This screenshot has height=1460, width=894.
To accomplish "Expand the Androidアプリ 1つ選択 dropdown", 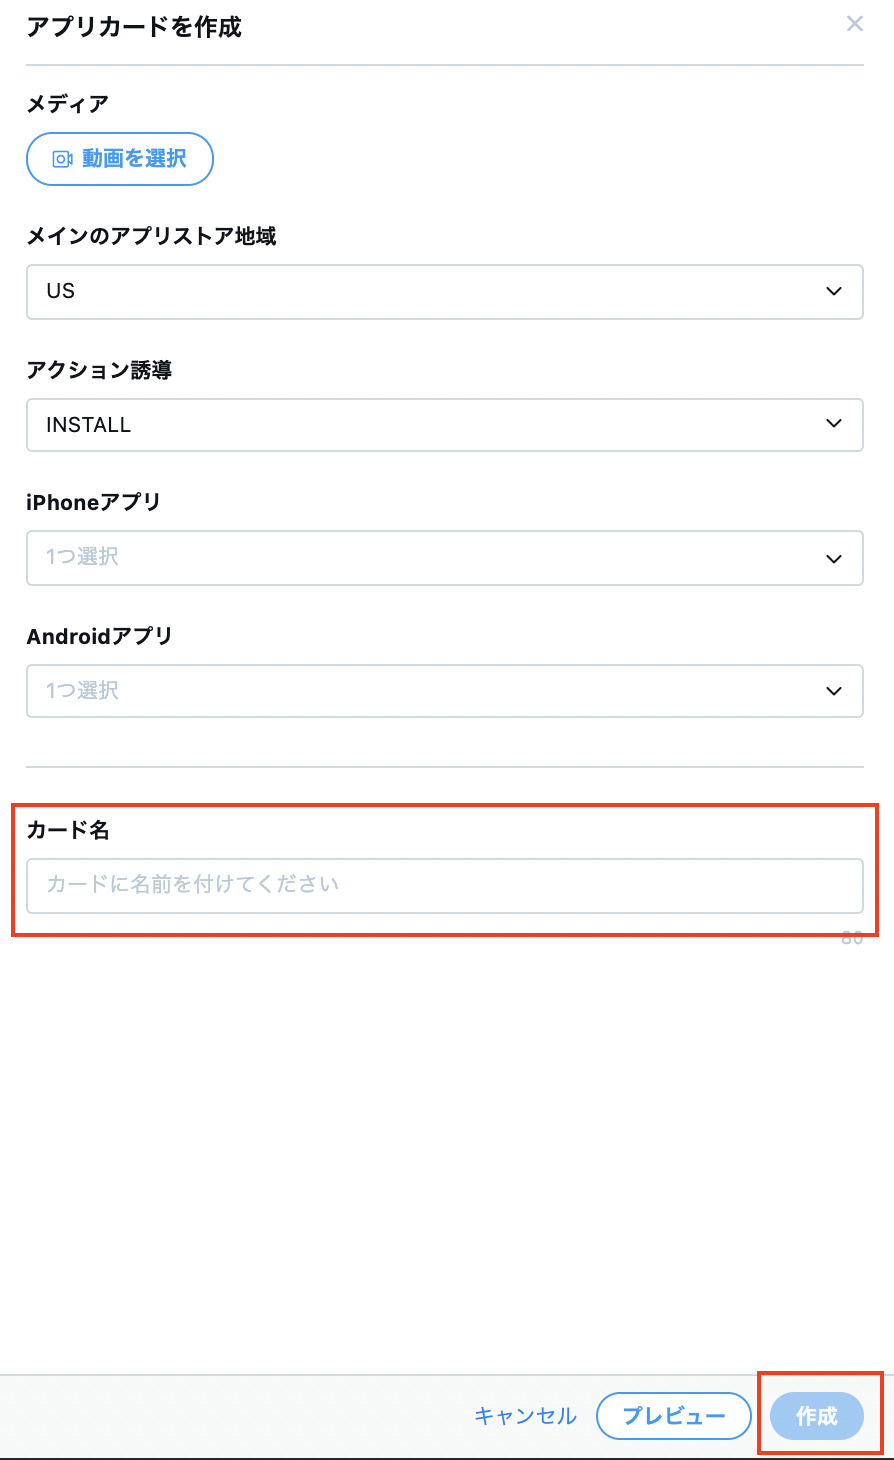I will point(445,691).
